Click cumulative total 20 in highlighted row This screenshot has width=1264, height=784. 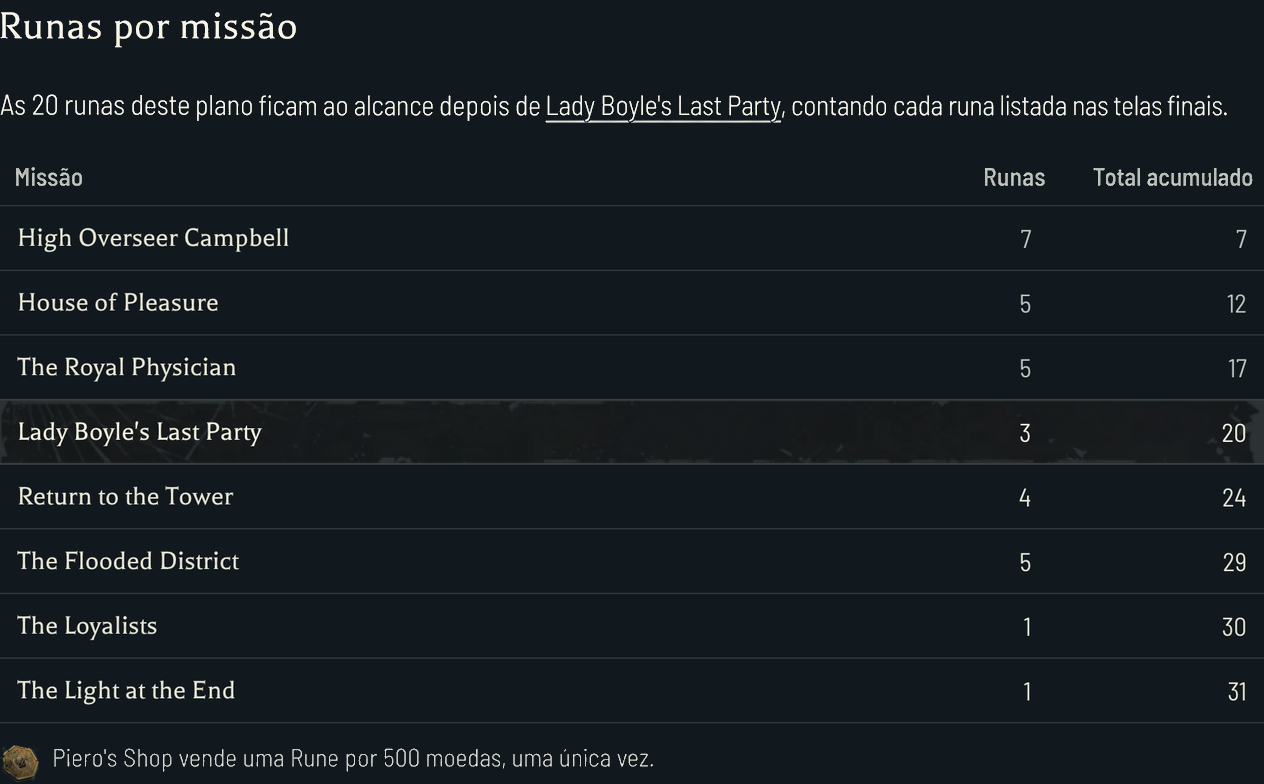pyautogui.click(x=1234, y=433)
